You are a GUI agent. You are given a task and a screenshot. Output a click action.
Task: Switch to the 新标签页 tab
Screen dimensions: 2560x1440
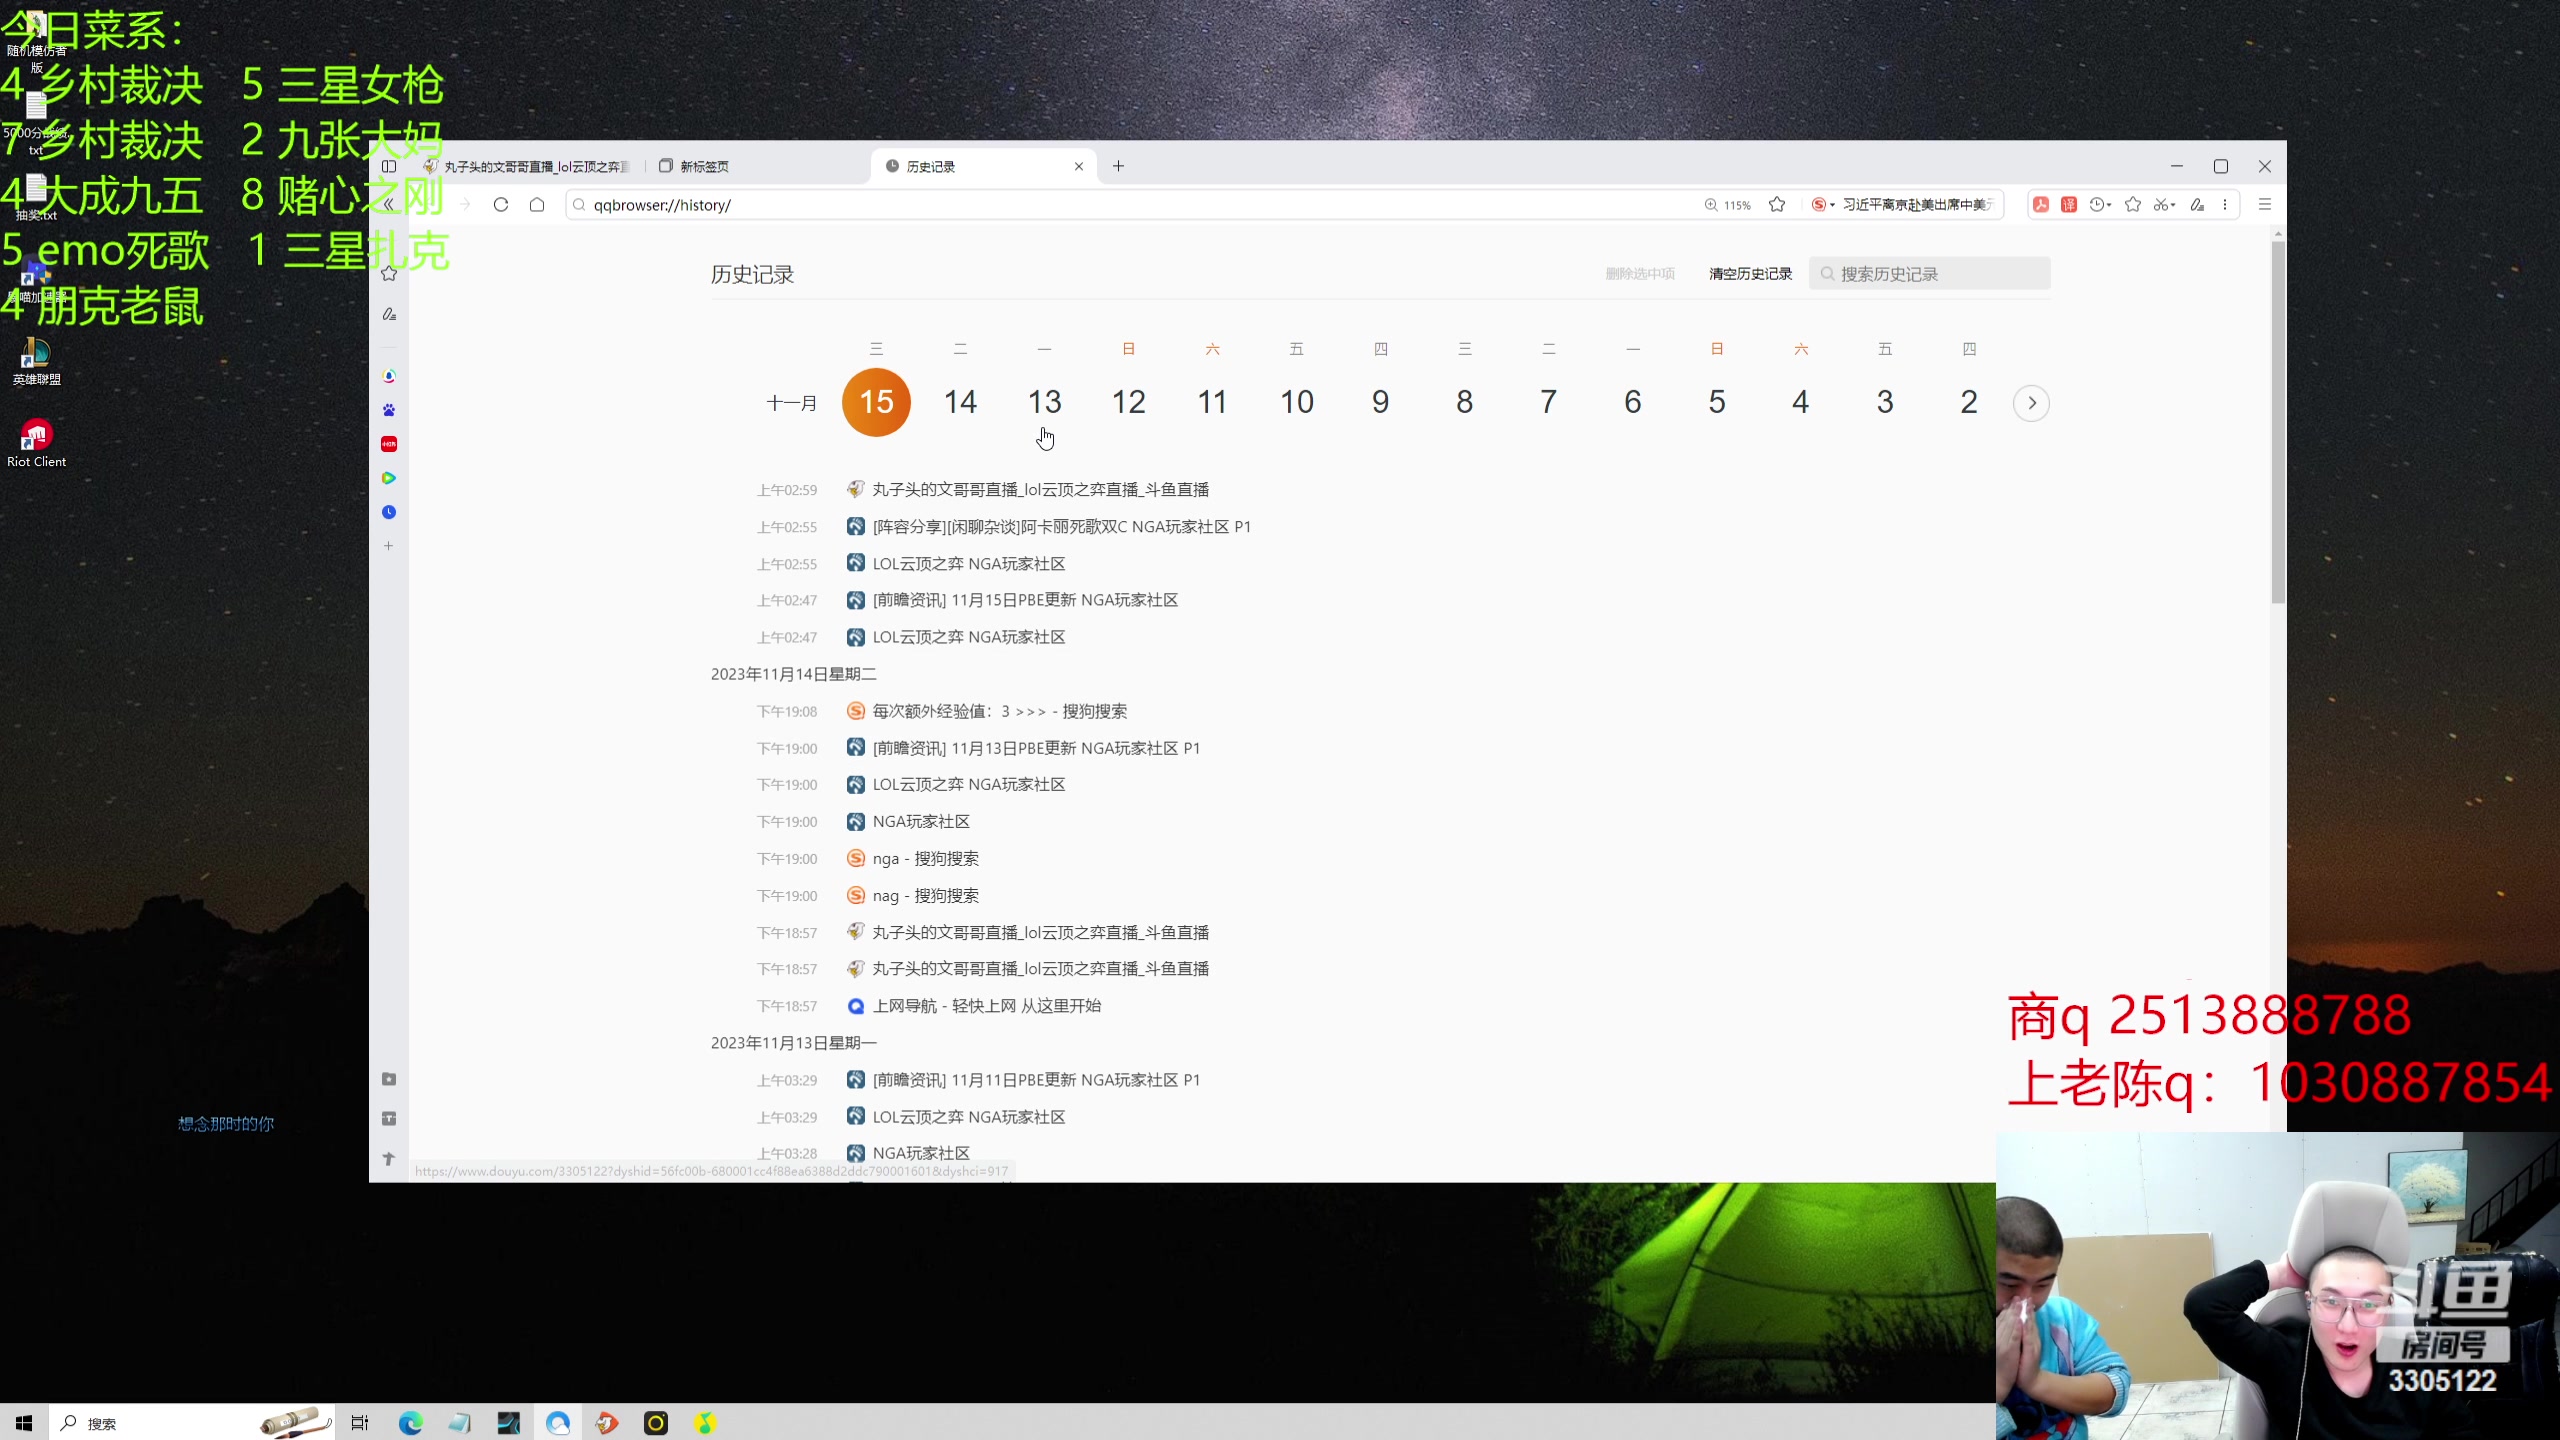pos(705,166)
